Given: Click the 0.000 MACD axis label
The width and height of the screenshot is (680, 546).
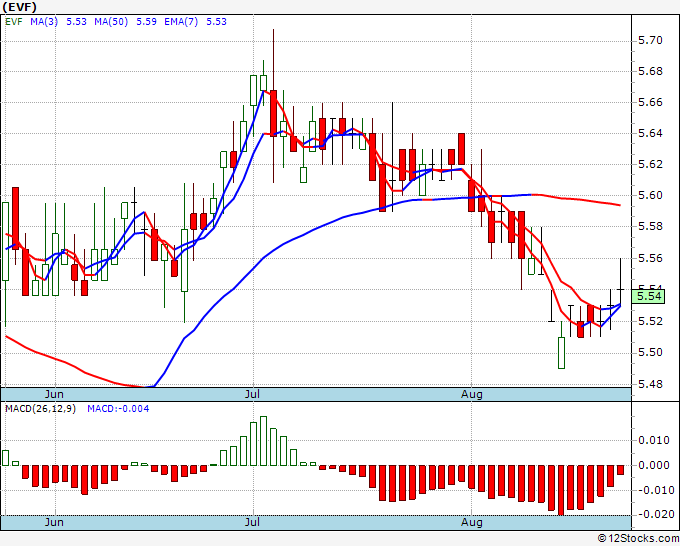Looking at the screenshot, I should (x=654, y=465).
